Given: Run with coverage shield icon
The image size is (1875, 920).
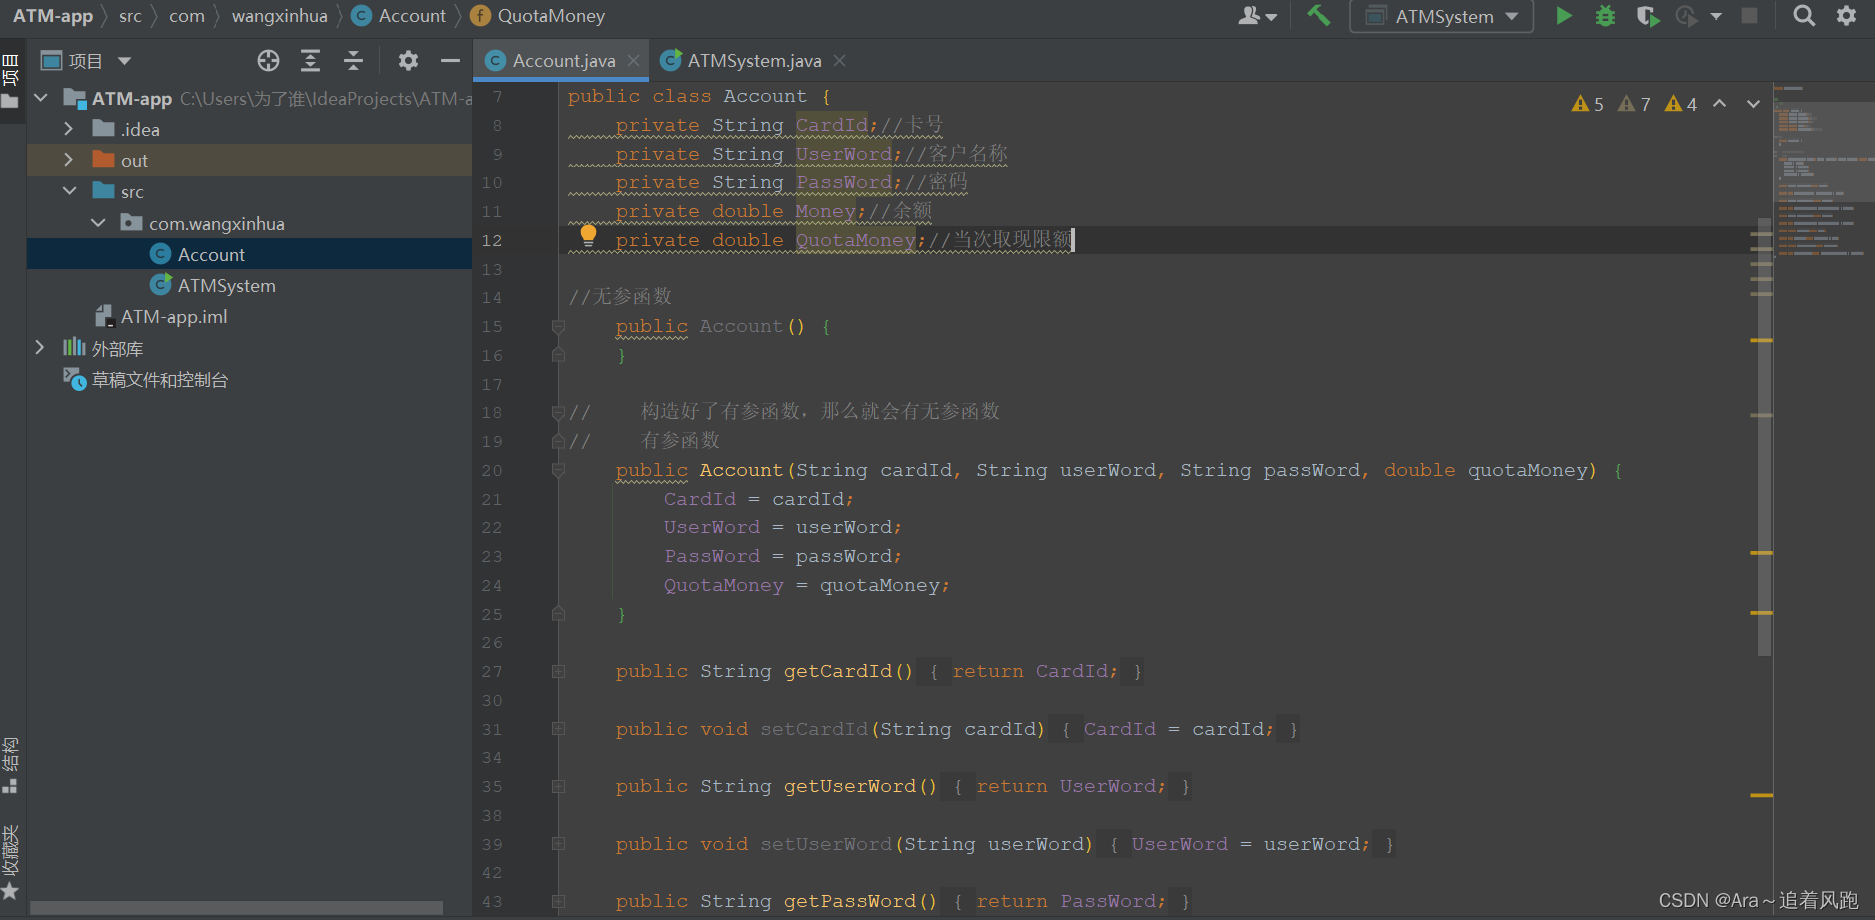Looking at the screenshot, I should pyautogui.click(x=1647, y=16).
